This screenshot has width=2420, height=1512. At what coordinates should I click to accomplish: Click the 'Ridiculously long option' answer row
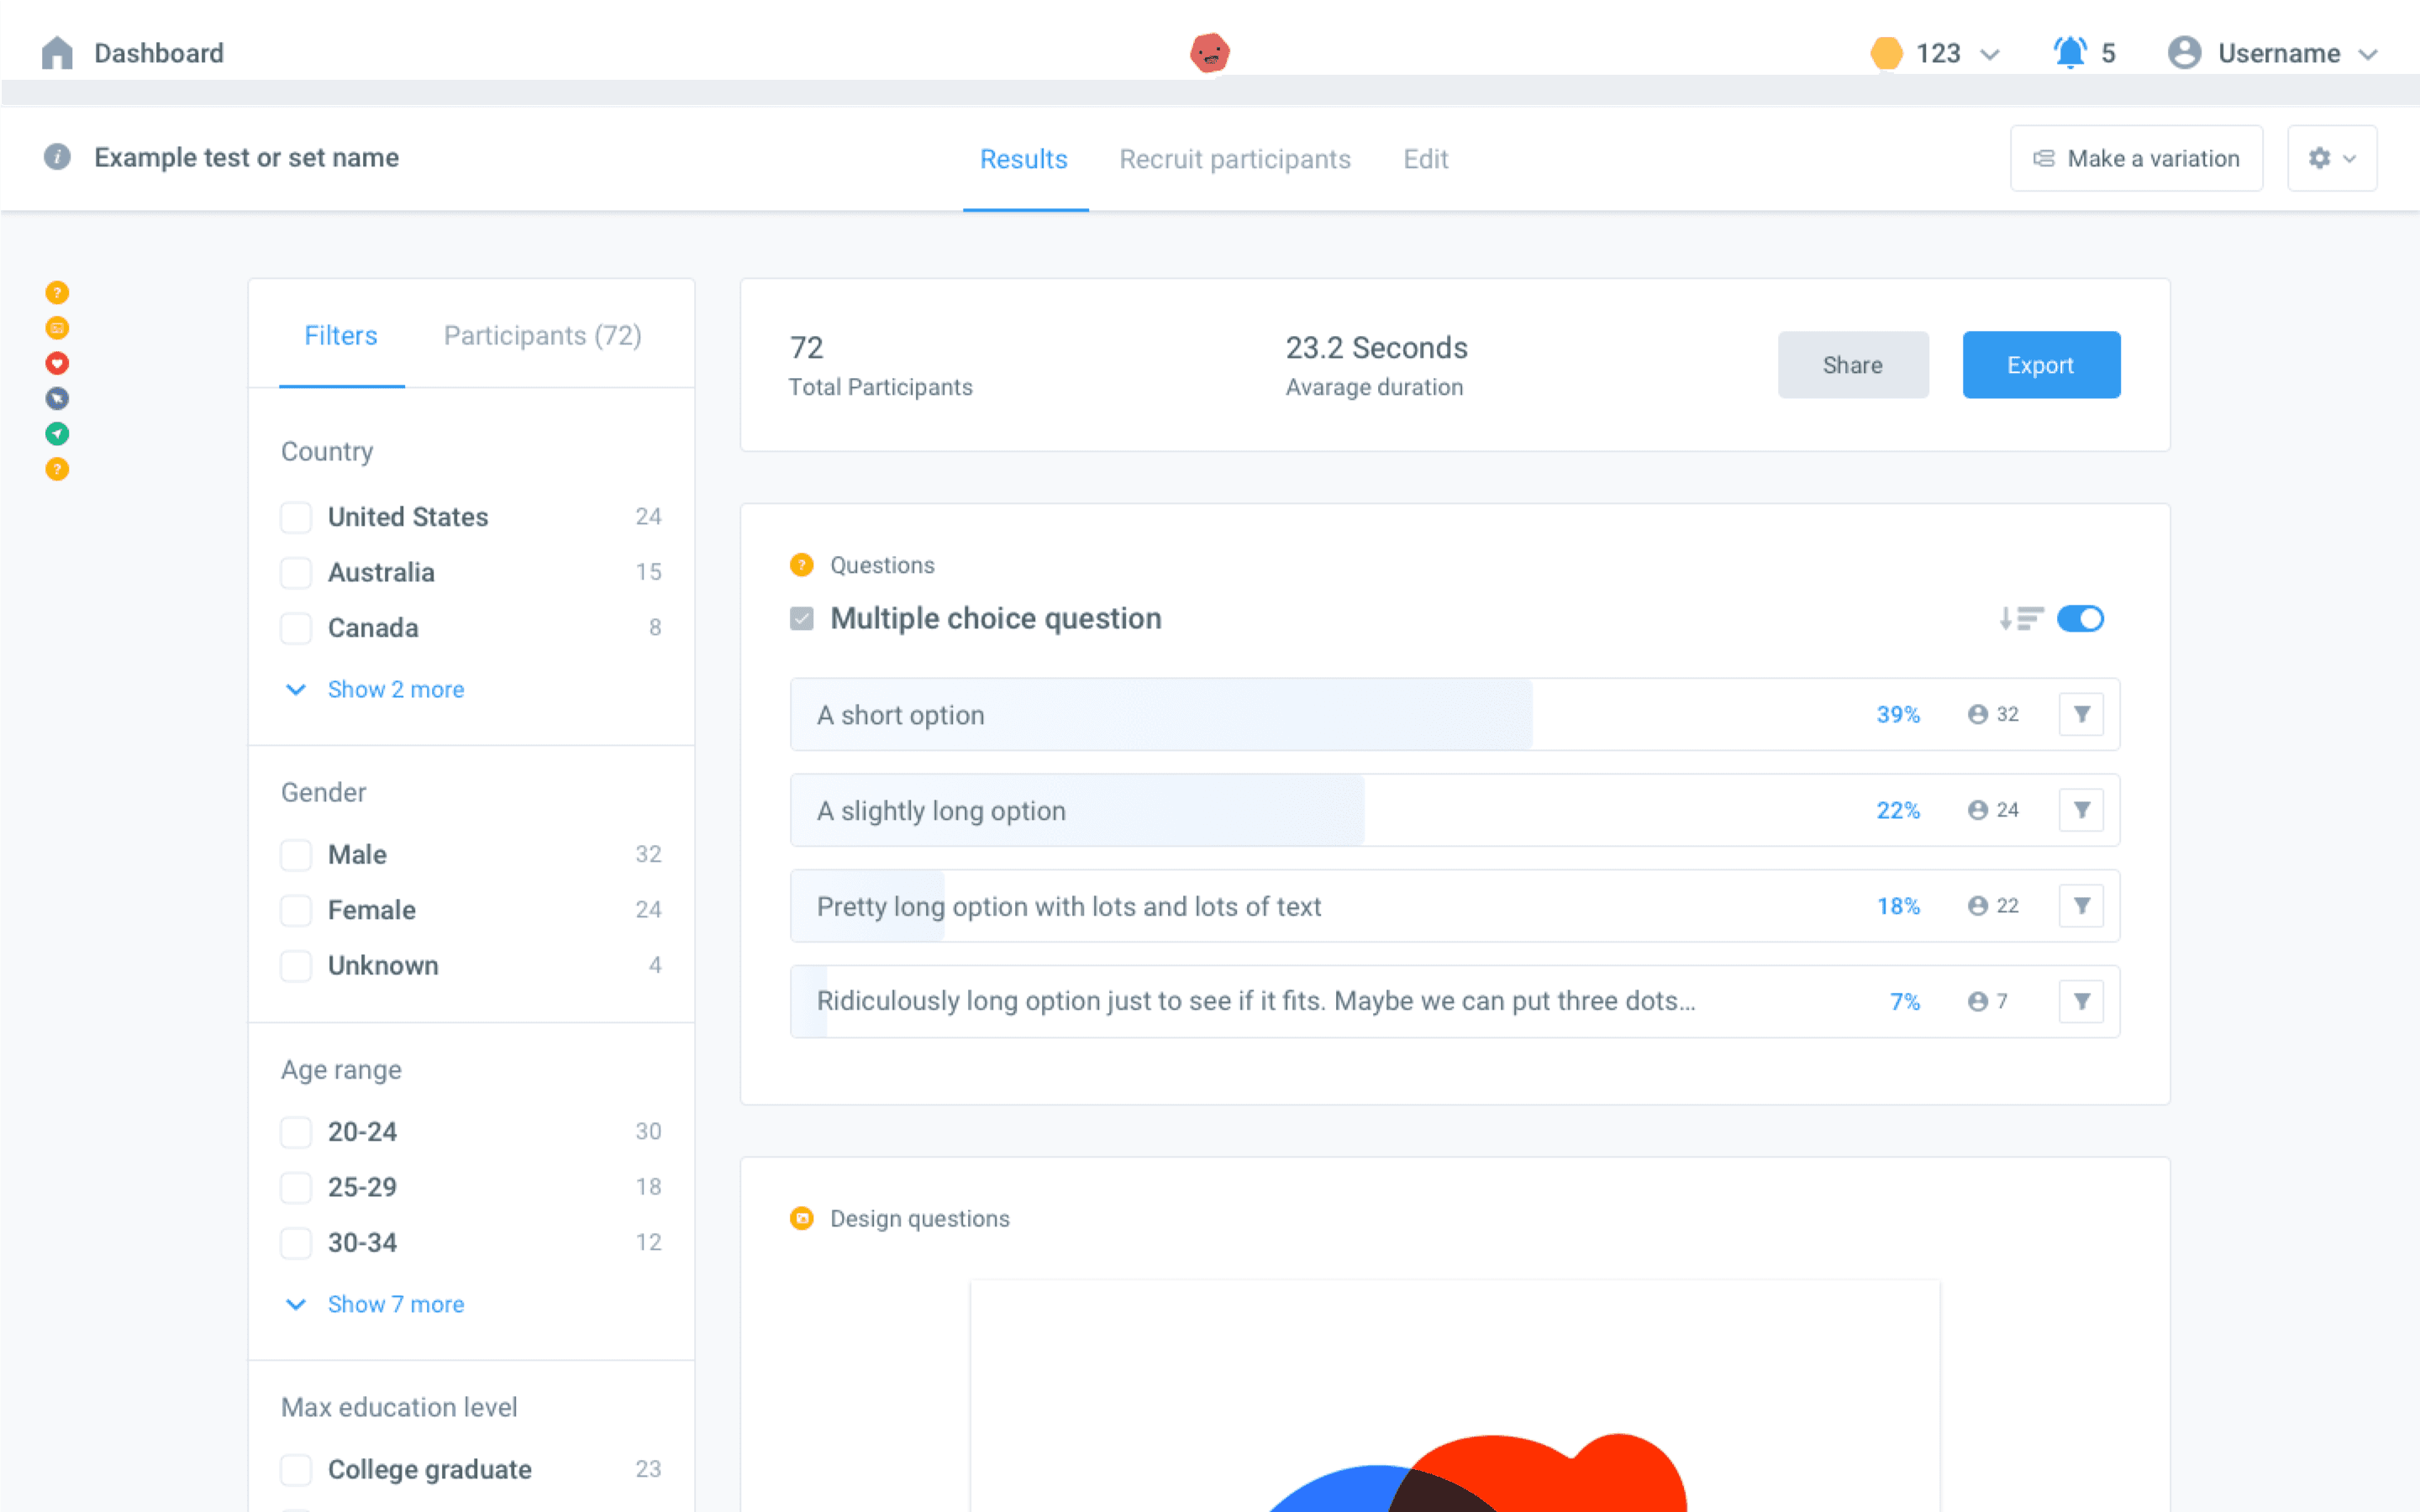point(1454,1001)
